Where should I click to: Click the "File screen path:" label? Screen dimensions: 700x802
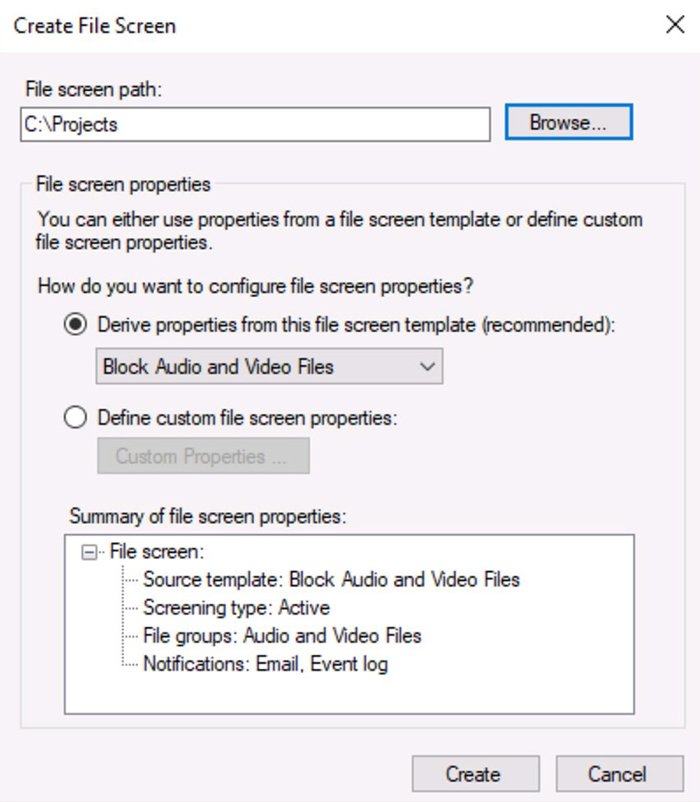coord(91,90)
